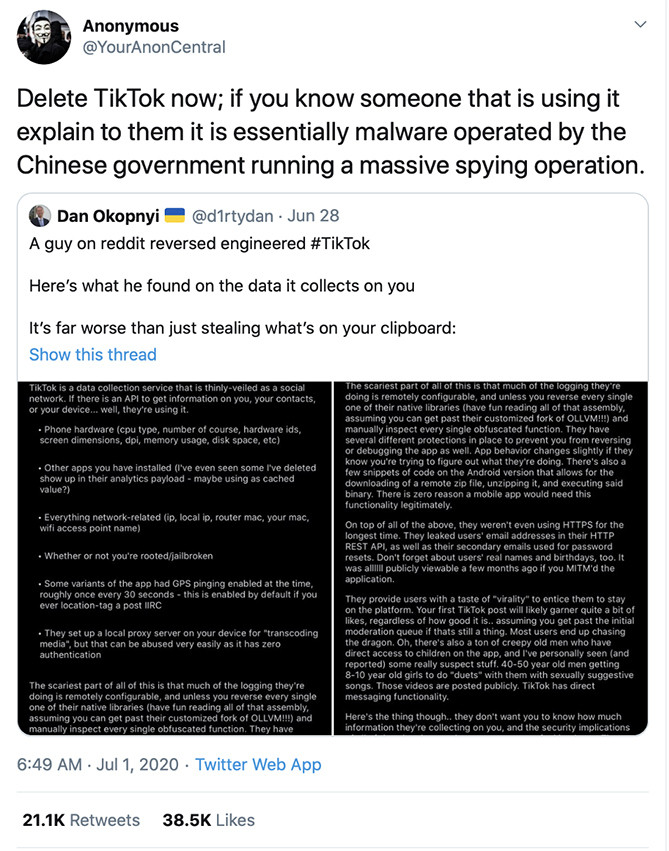Click the Show this thread link
The width and height of the screenshot is (669, 851).
(93, 354)
